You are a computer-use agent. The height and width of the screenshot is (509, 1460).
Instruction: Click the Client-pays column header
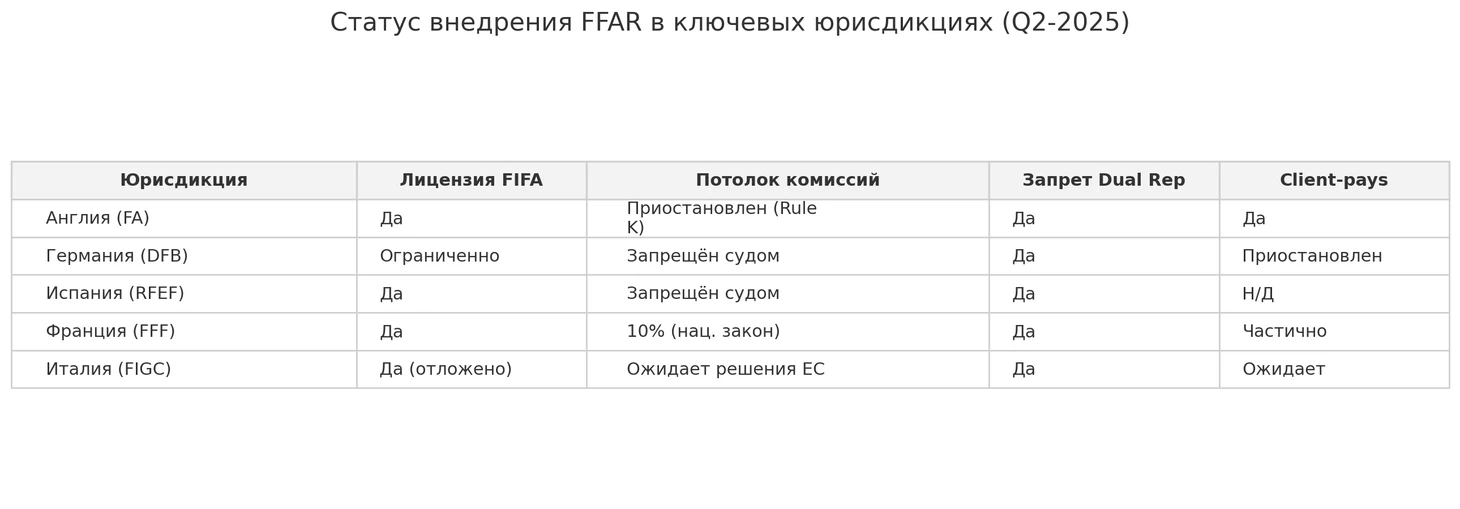pos(1333,181)
